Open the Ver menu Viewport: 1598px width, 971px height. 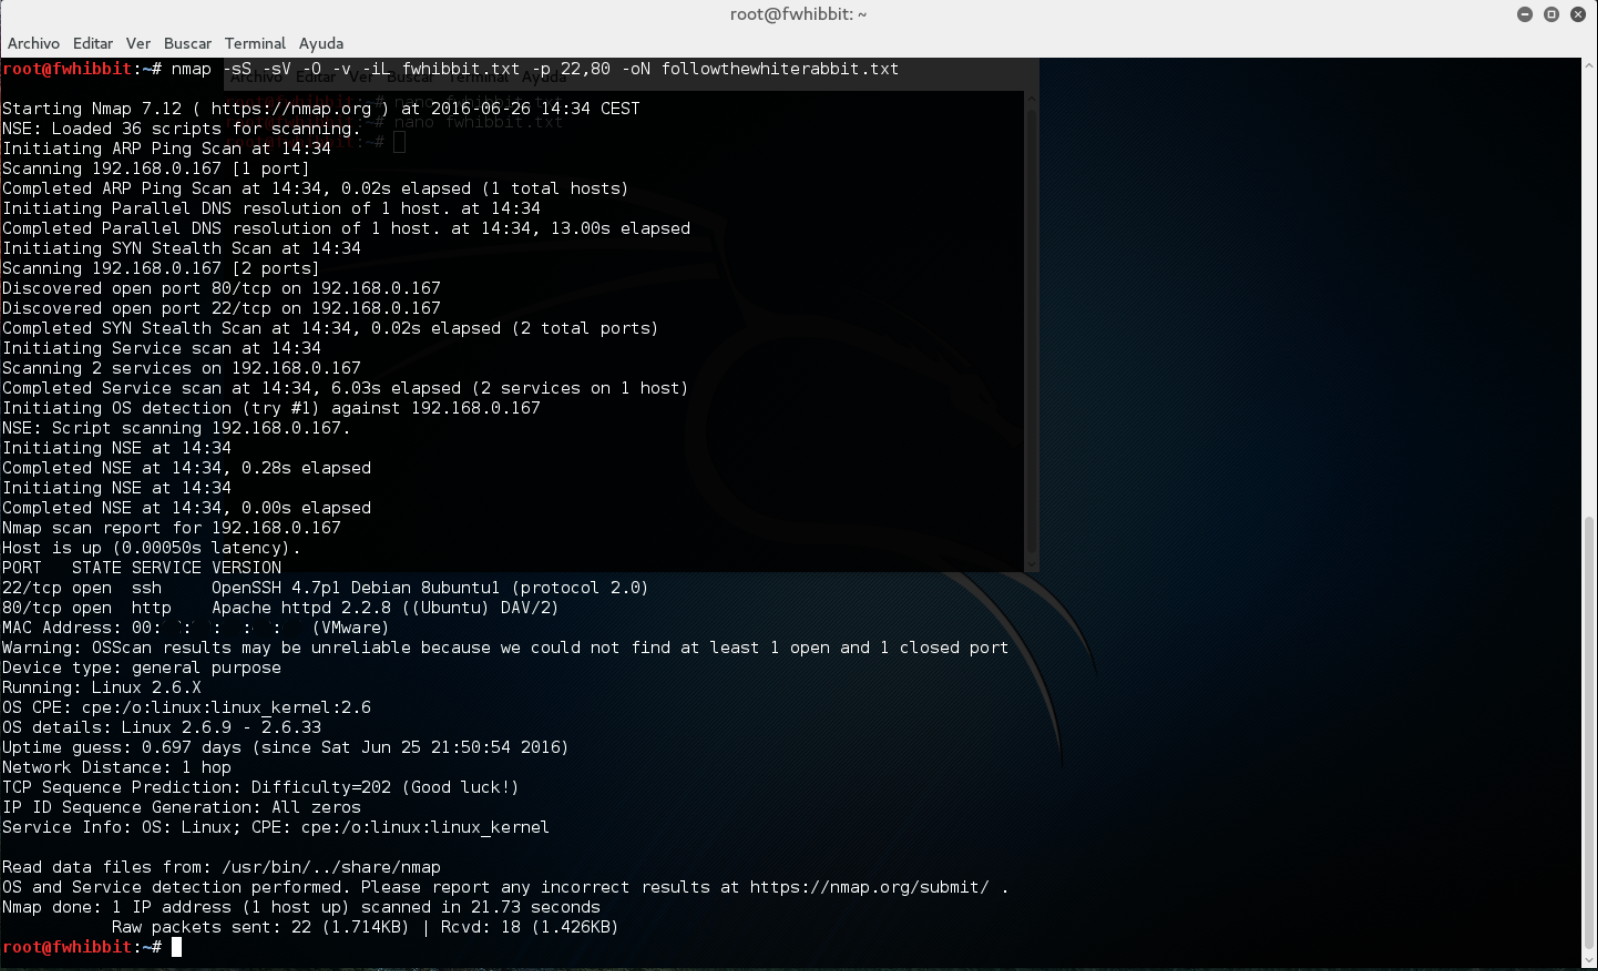[x=138, y=43]
